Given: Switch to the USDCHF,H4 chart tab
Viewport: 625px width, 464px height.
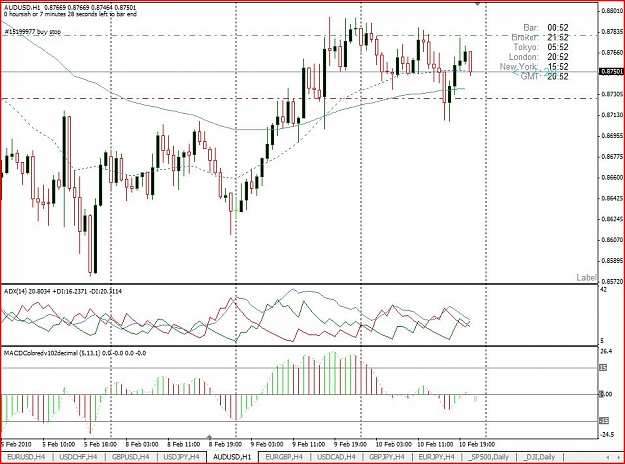Looking at the screenshot, I should point(78,457).
